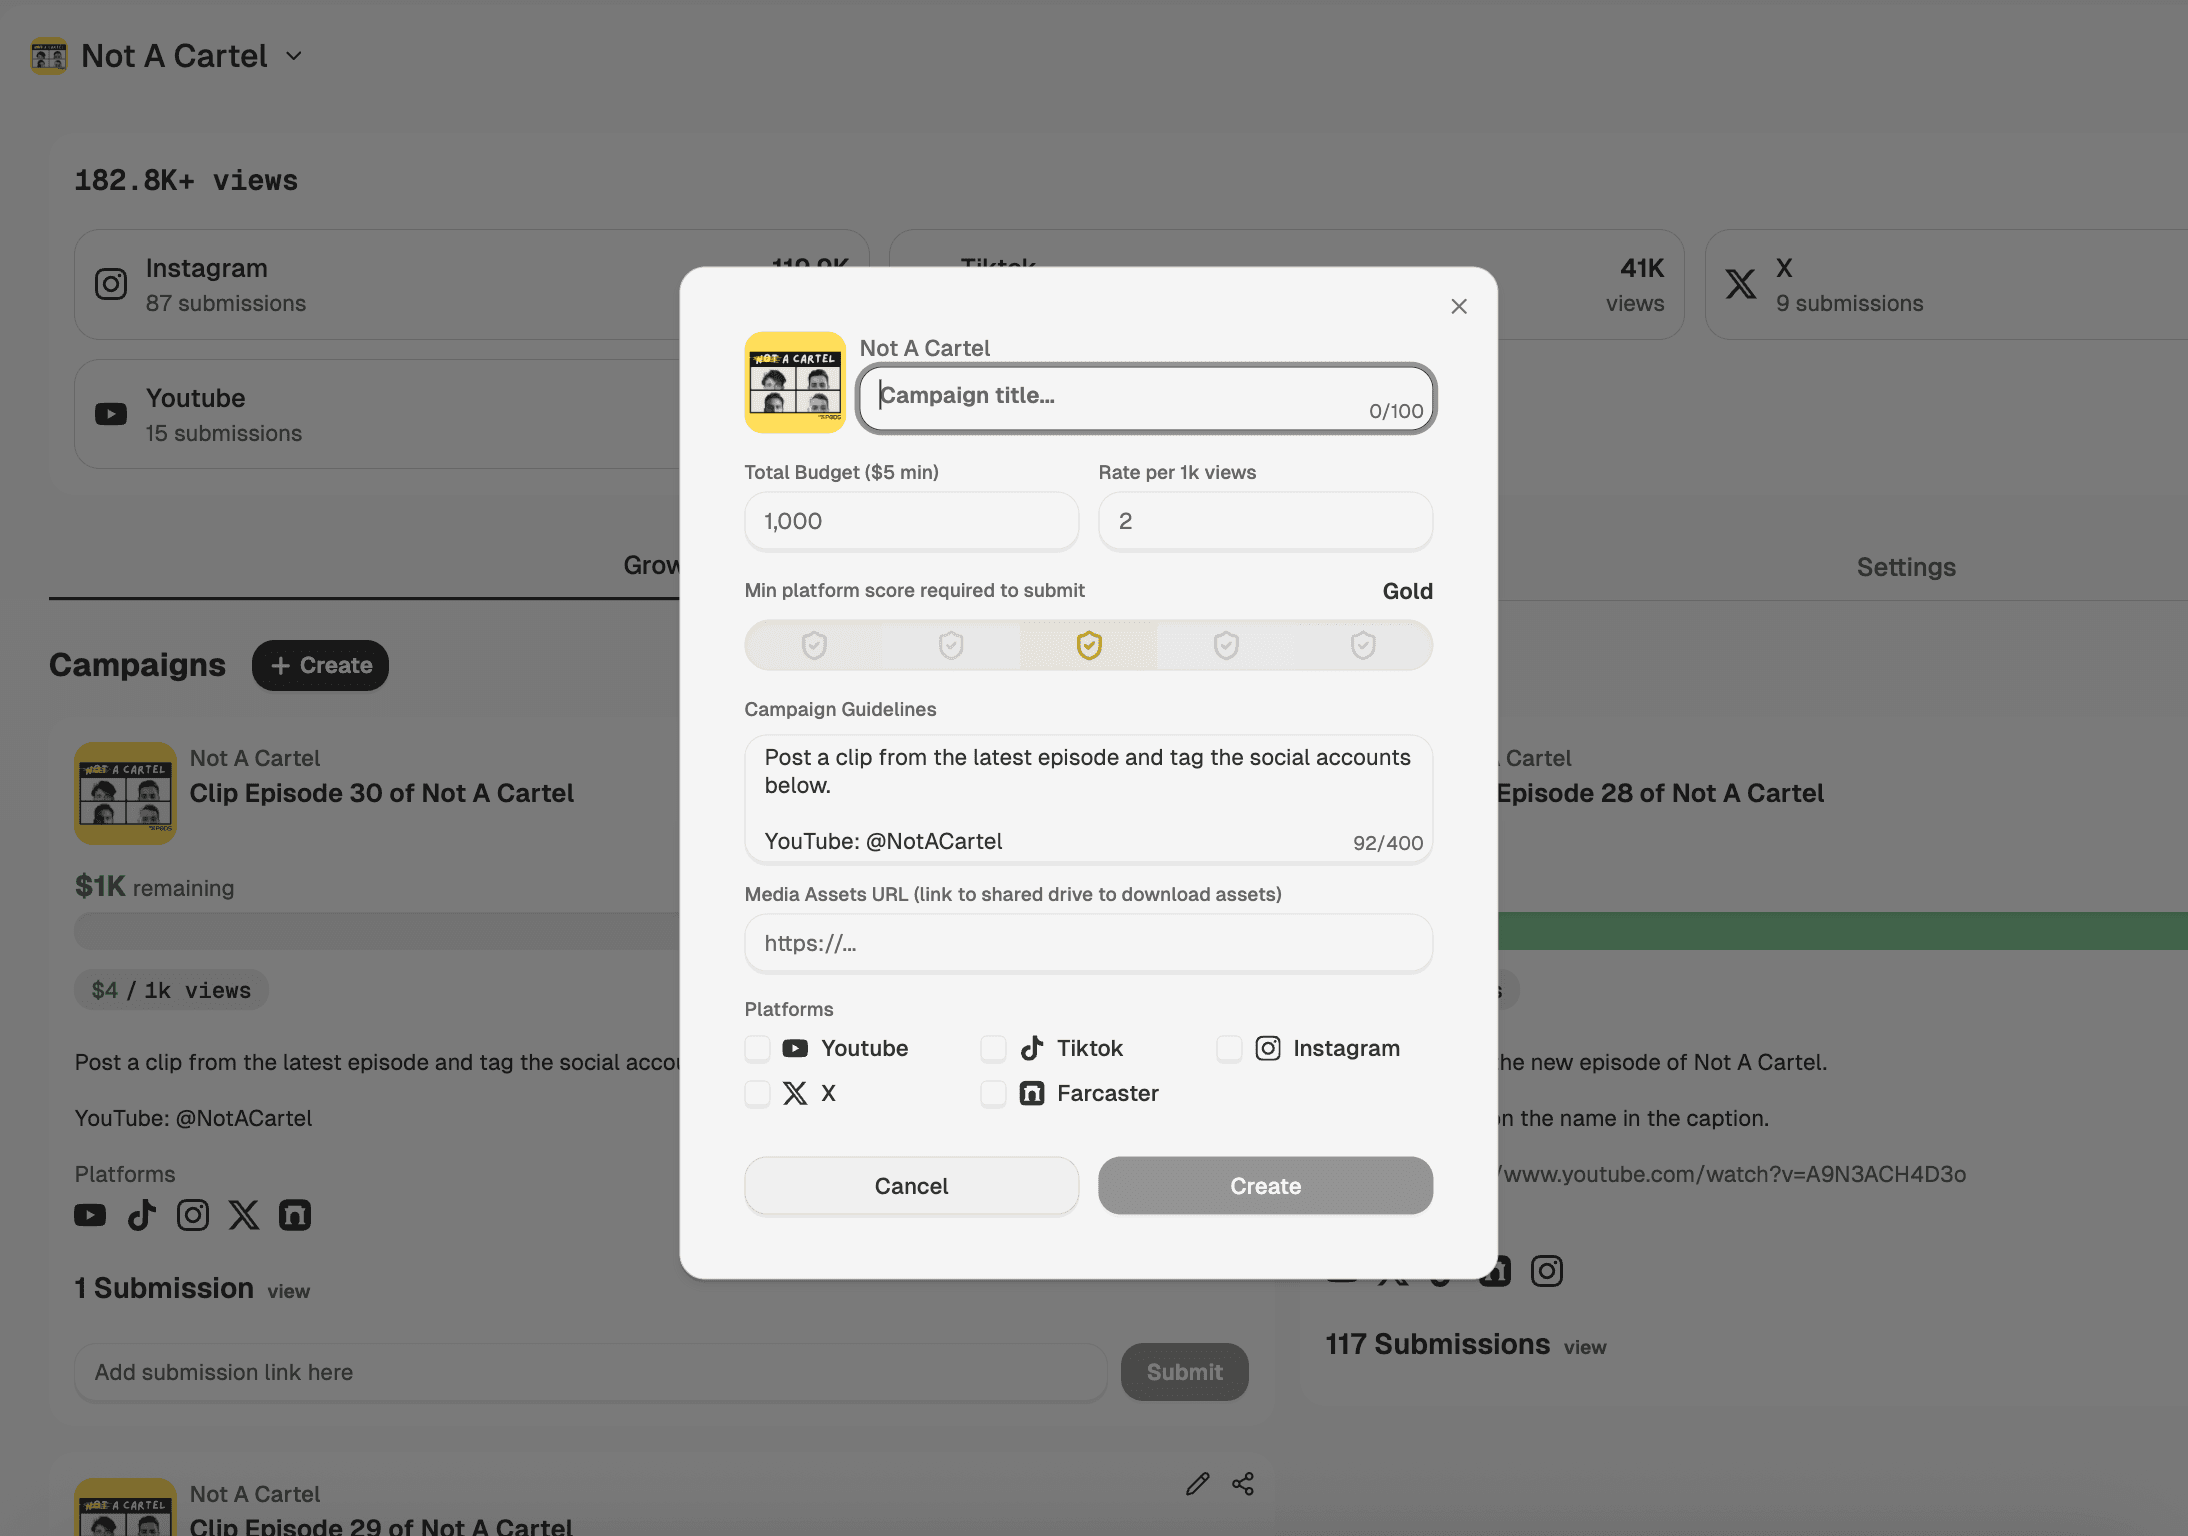2188x1536 pixels.
Task: Edit the Campaign Guidelines text area
Action: pyautogui.click(x=1088, y=799)
